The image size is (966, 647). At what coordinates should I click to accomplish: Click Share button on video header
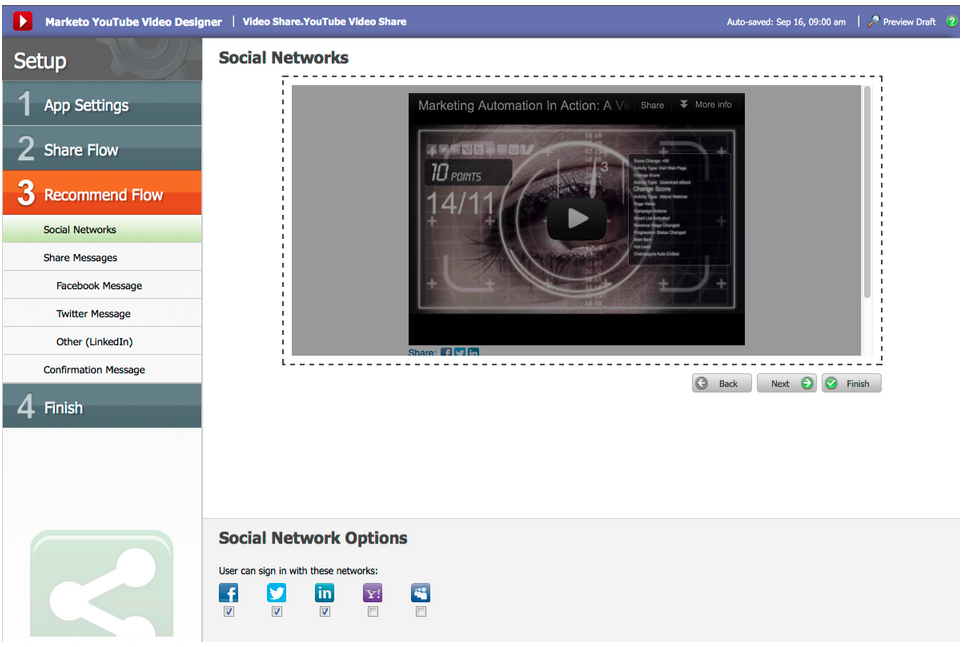tap(652, 105)
